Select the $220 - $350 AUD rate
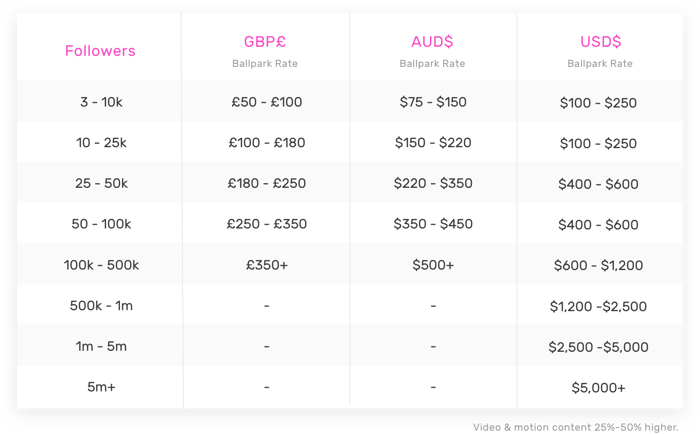This screenshot has height=434, width=700. coord(433,184)
